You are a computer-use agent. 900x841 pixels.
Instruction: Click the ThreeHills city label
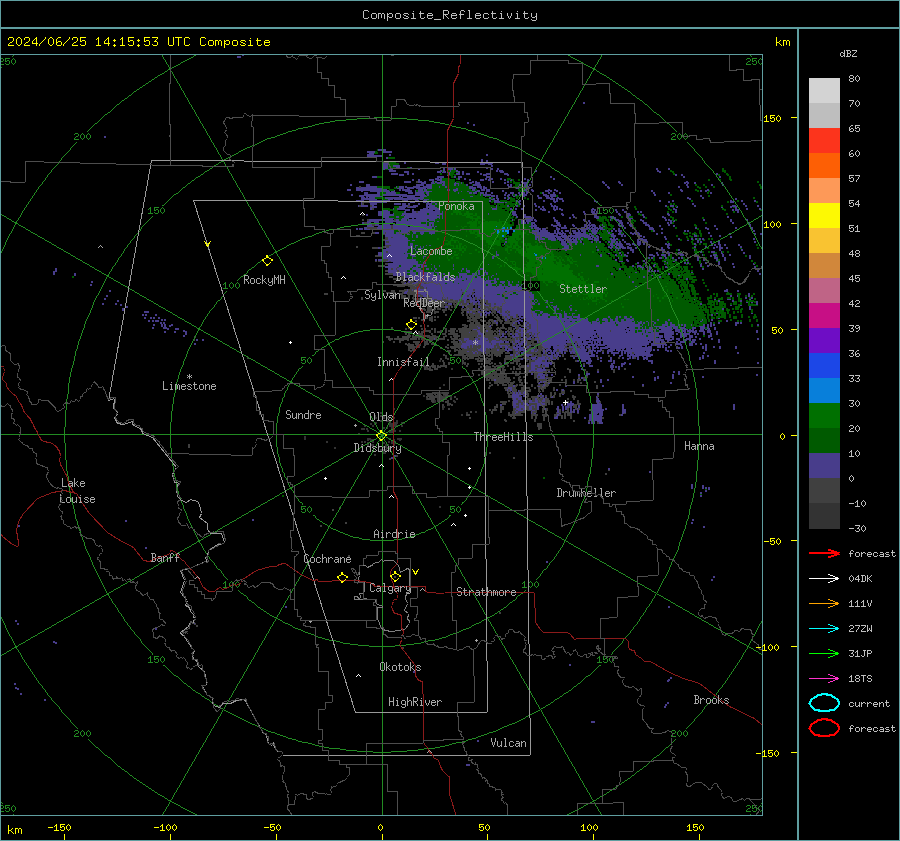point(503,437)
